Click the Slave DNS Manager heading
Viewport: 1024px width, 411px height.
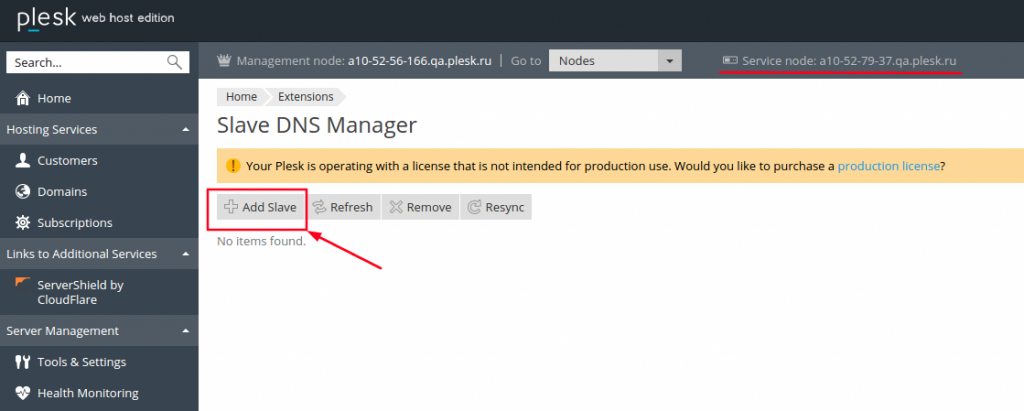(317, 125)
